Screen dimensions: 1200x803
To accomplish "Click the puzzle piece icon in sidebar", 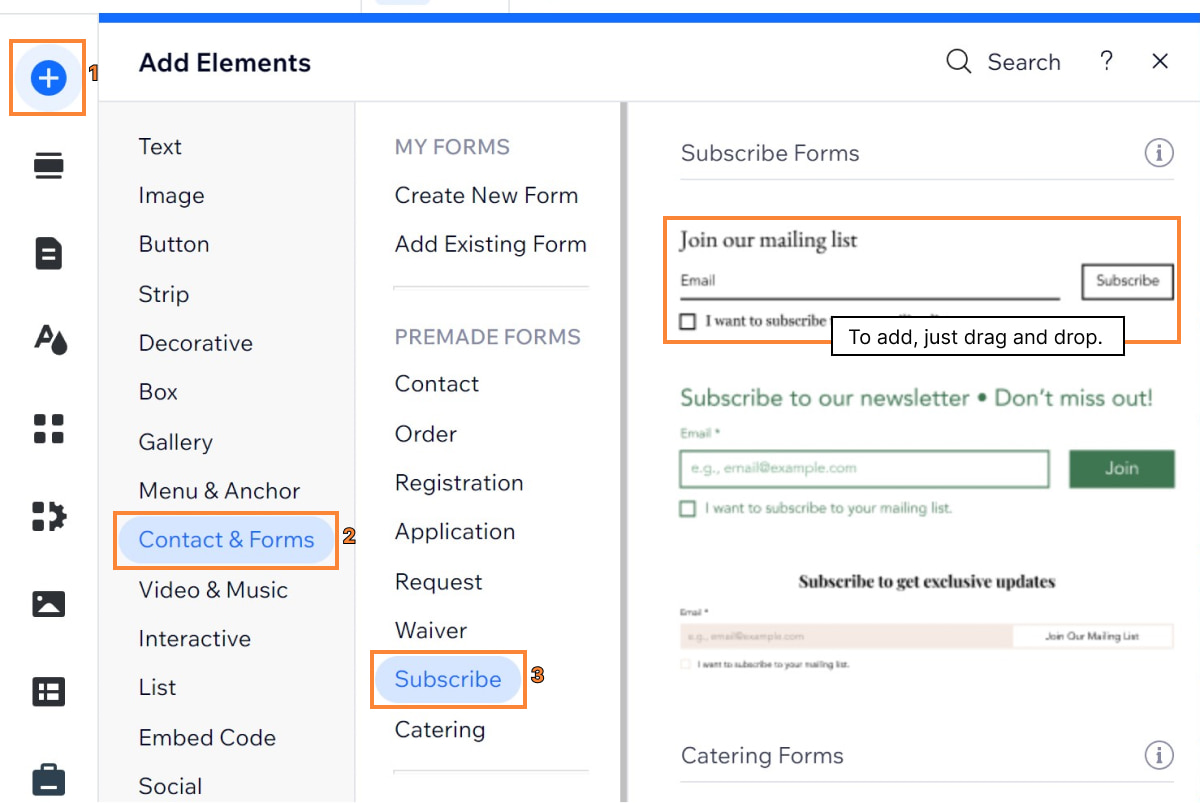I will 48,516.
